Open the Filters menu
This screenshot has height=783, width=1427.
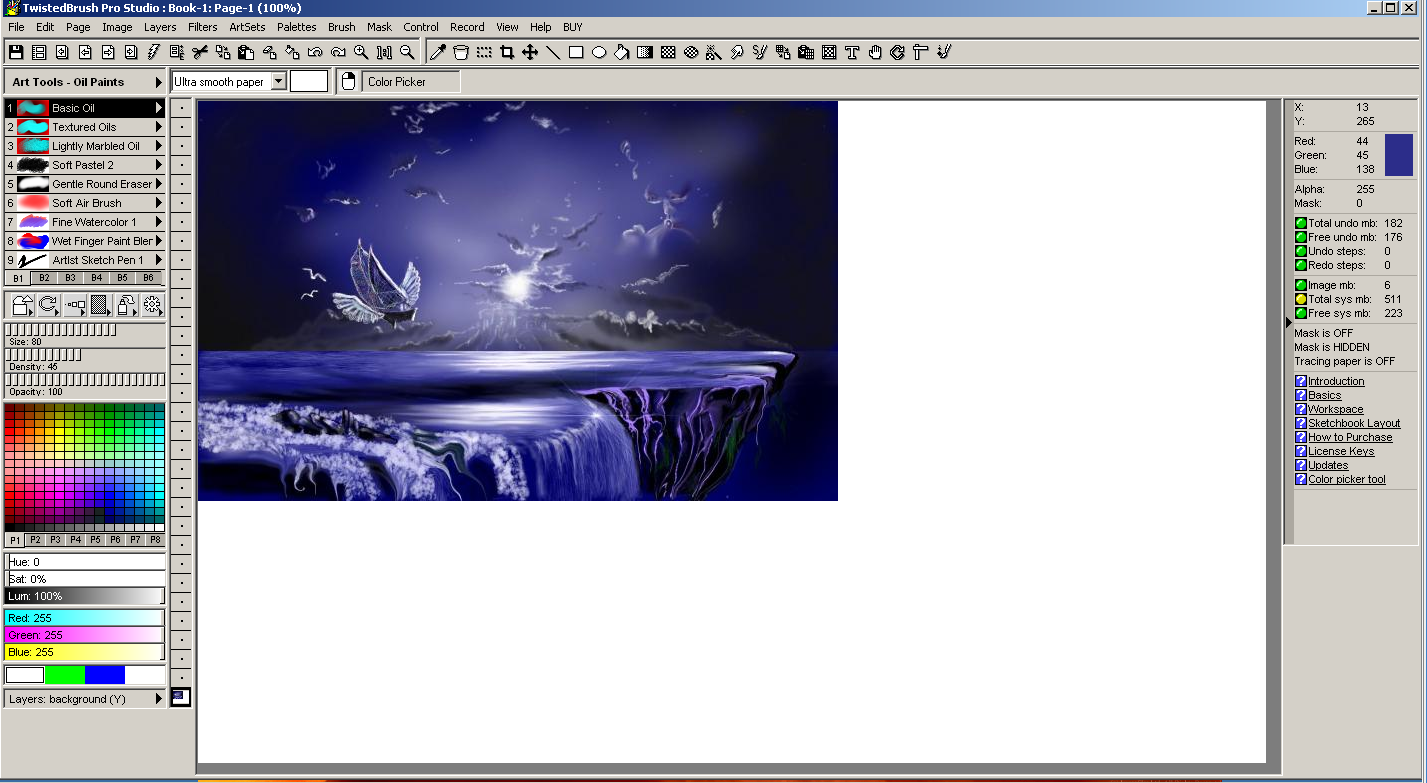pyautogui.click(x=202, y=27)
